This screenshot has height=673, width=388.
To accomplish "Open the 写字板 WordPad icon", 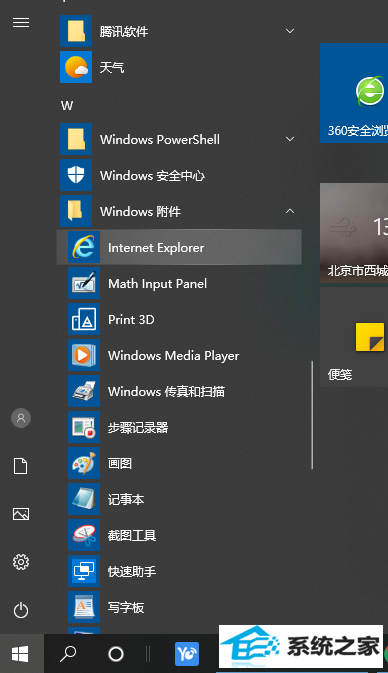I will (84, 608).
